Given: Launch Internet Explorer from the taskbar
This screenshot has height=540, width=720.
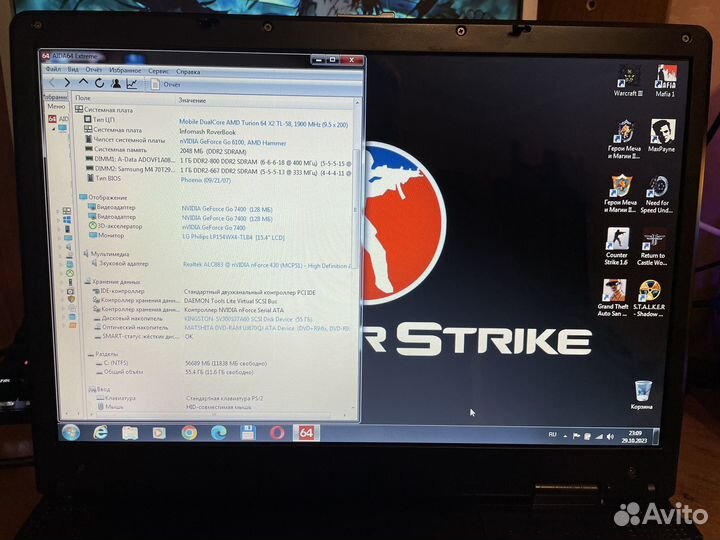Looking at the screenshot, I should (100, 432).
